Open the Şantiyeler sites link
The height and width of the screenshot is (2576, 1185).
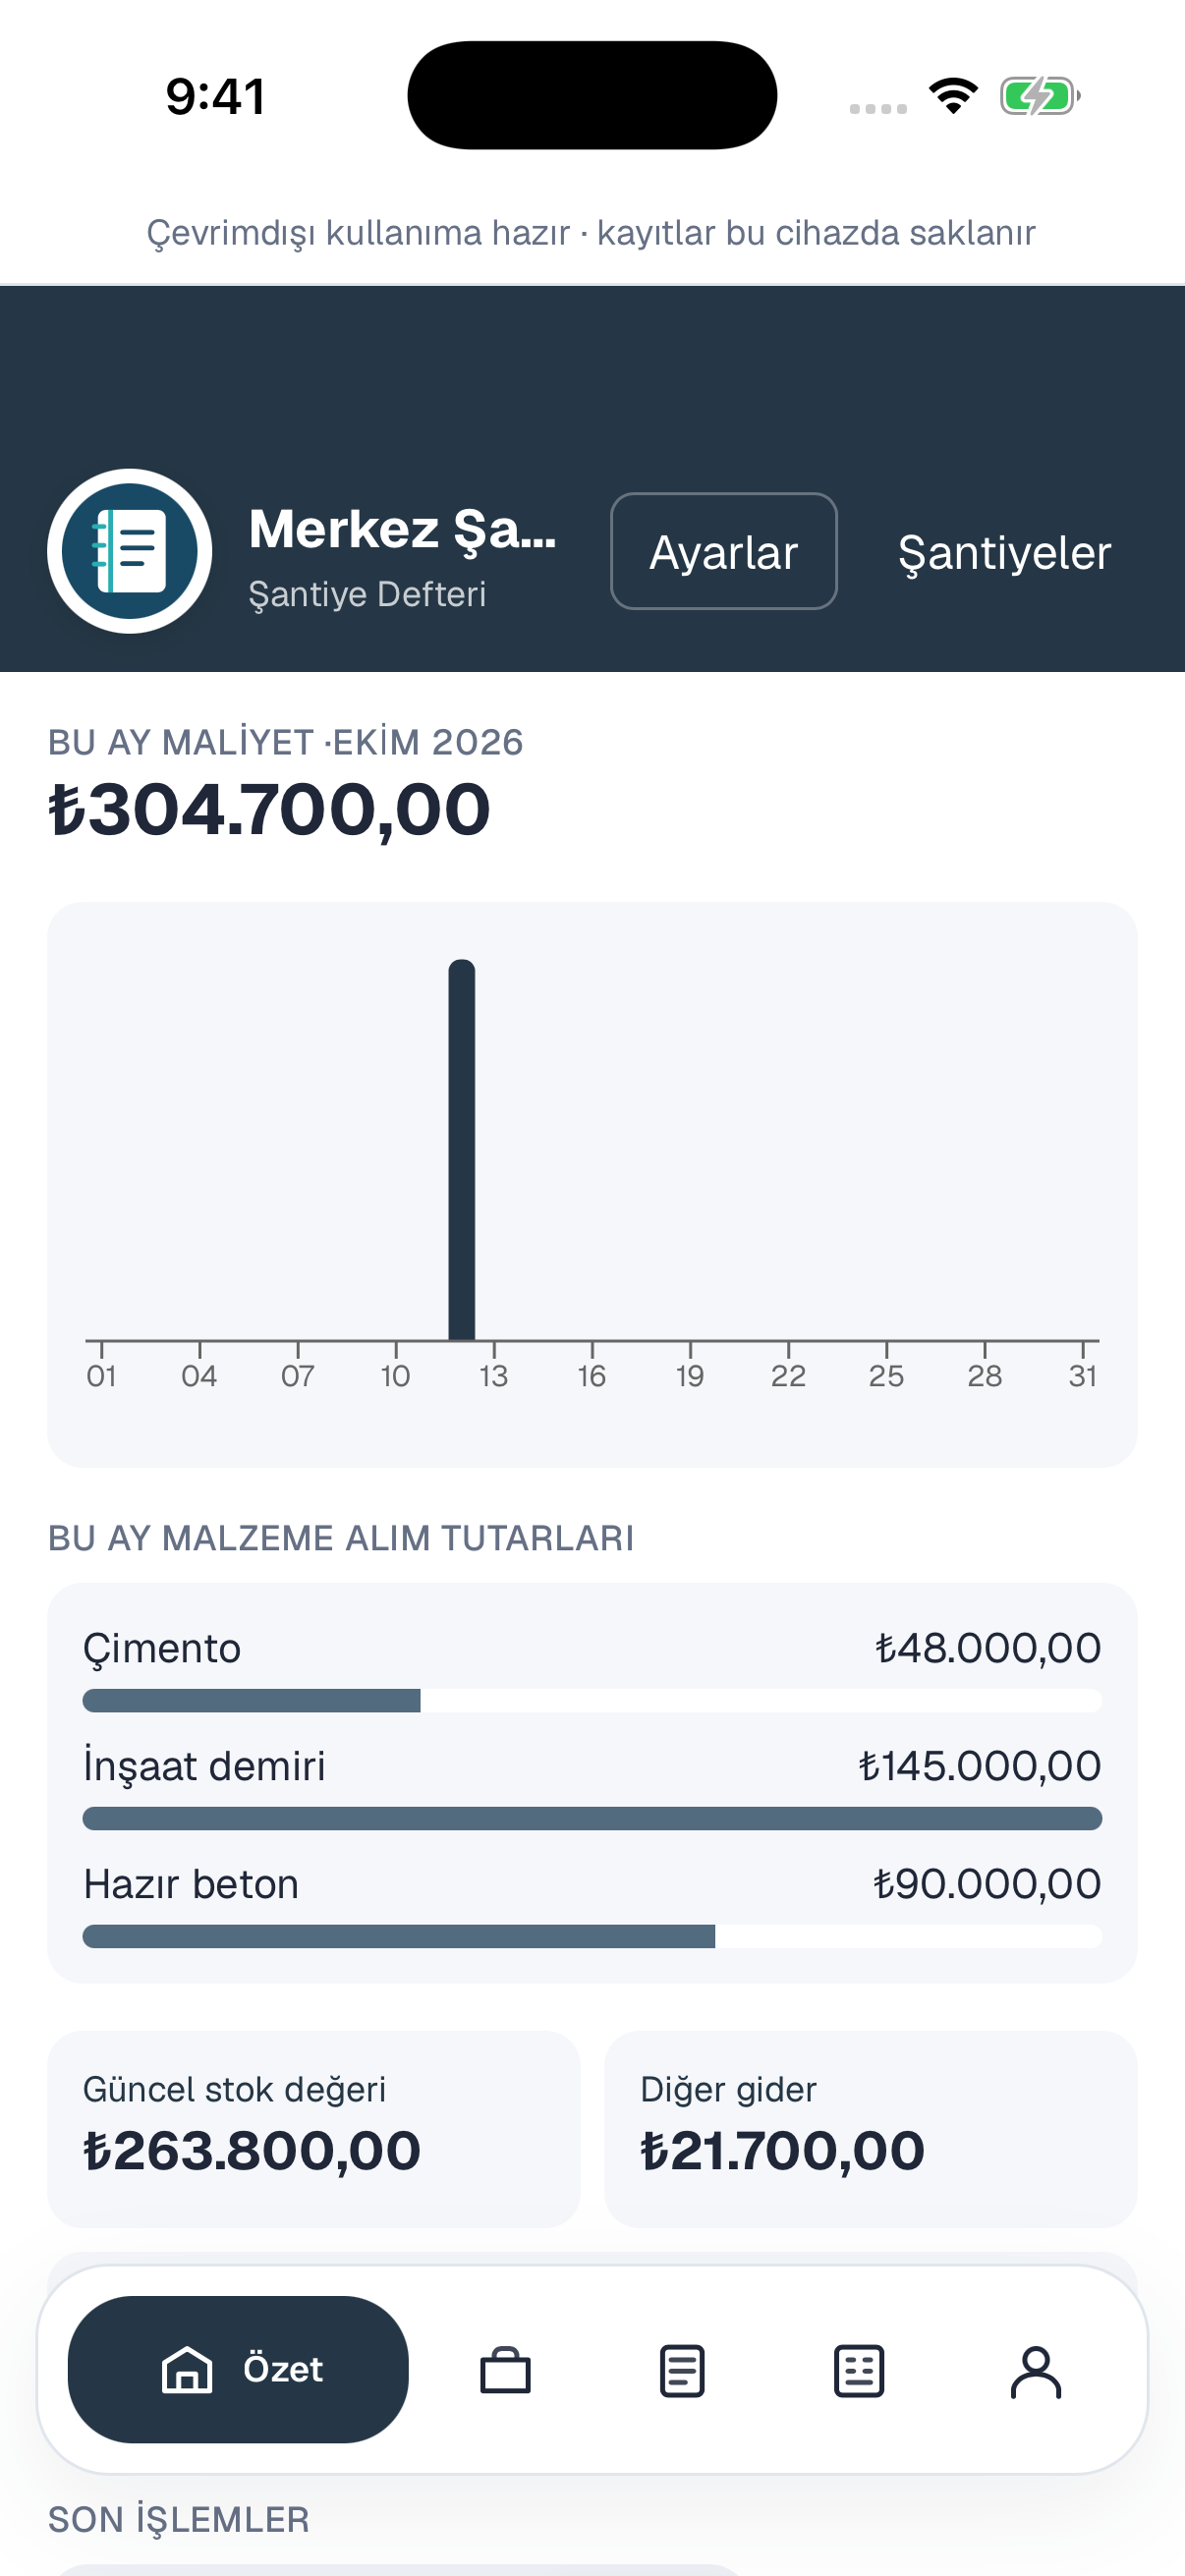(x=1004, y=552)
